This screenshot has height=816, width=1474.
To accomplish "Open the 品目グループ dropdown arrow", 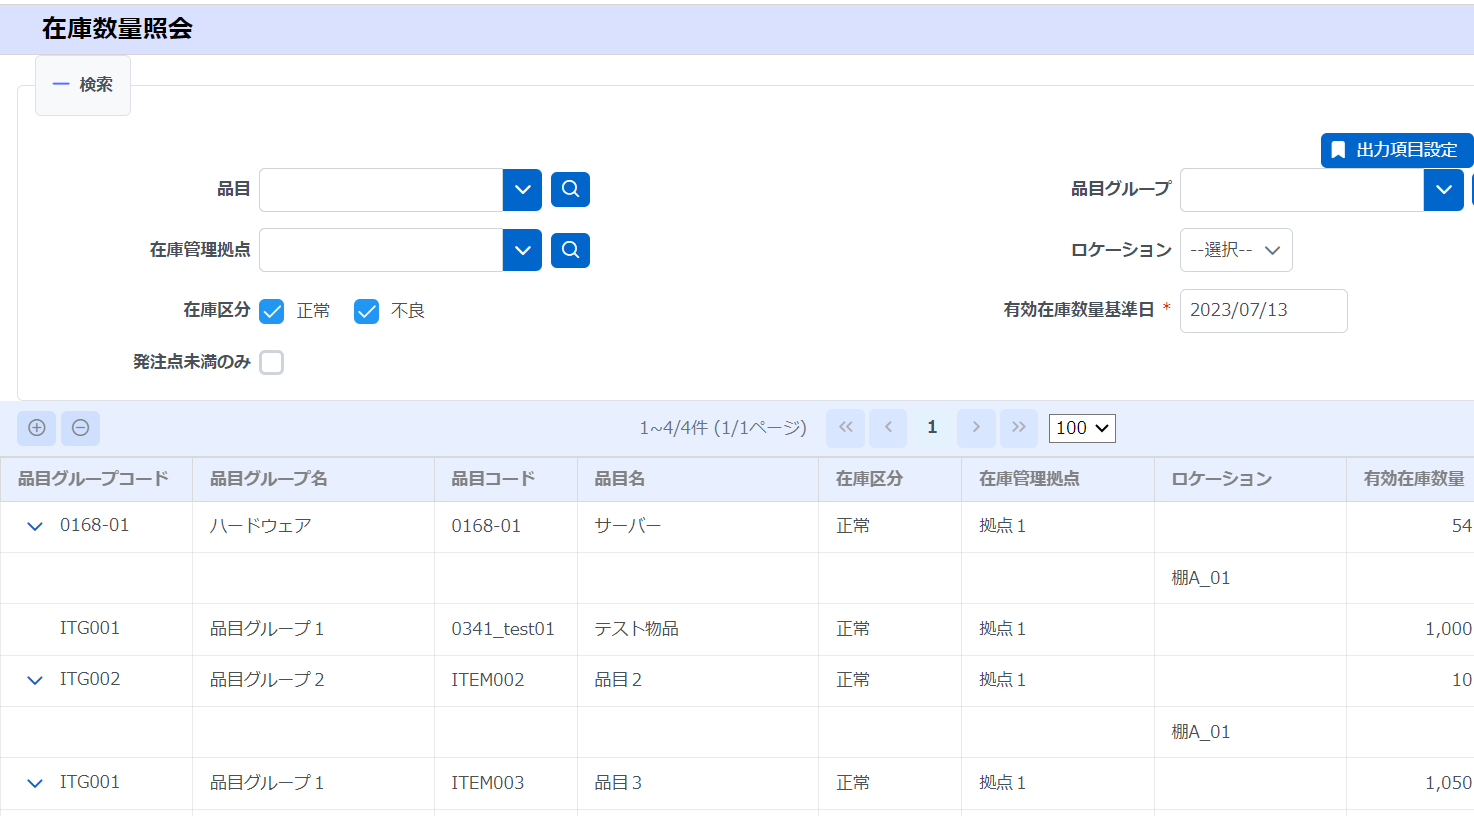I will tap(1443, 190).
